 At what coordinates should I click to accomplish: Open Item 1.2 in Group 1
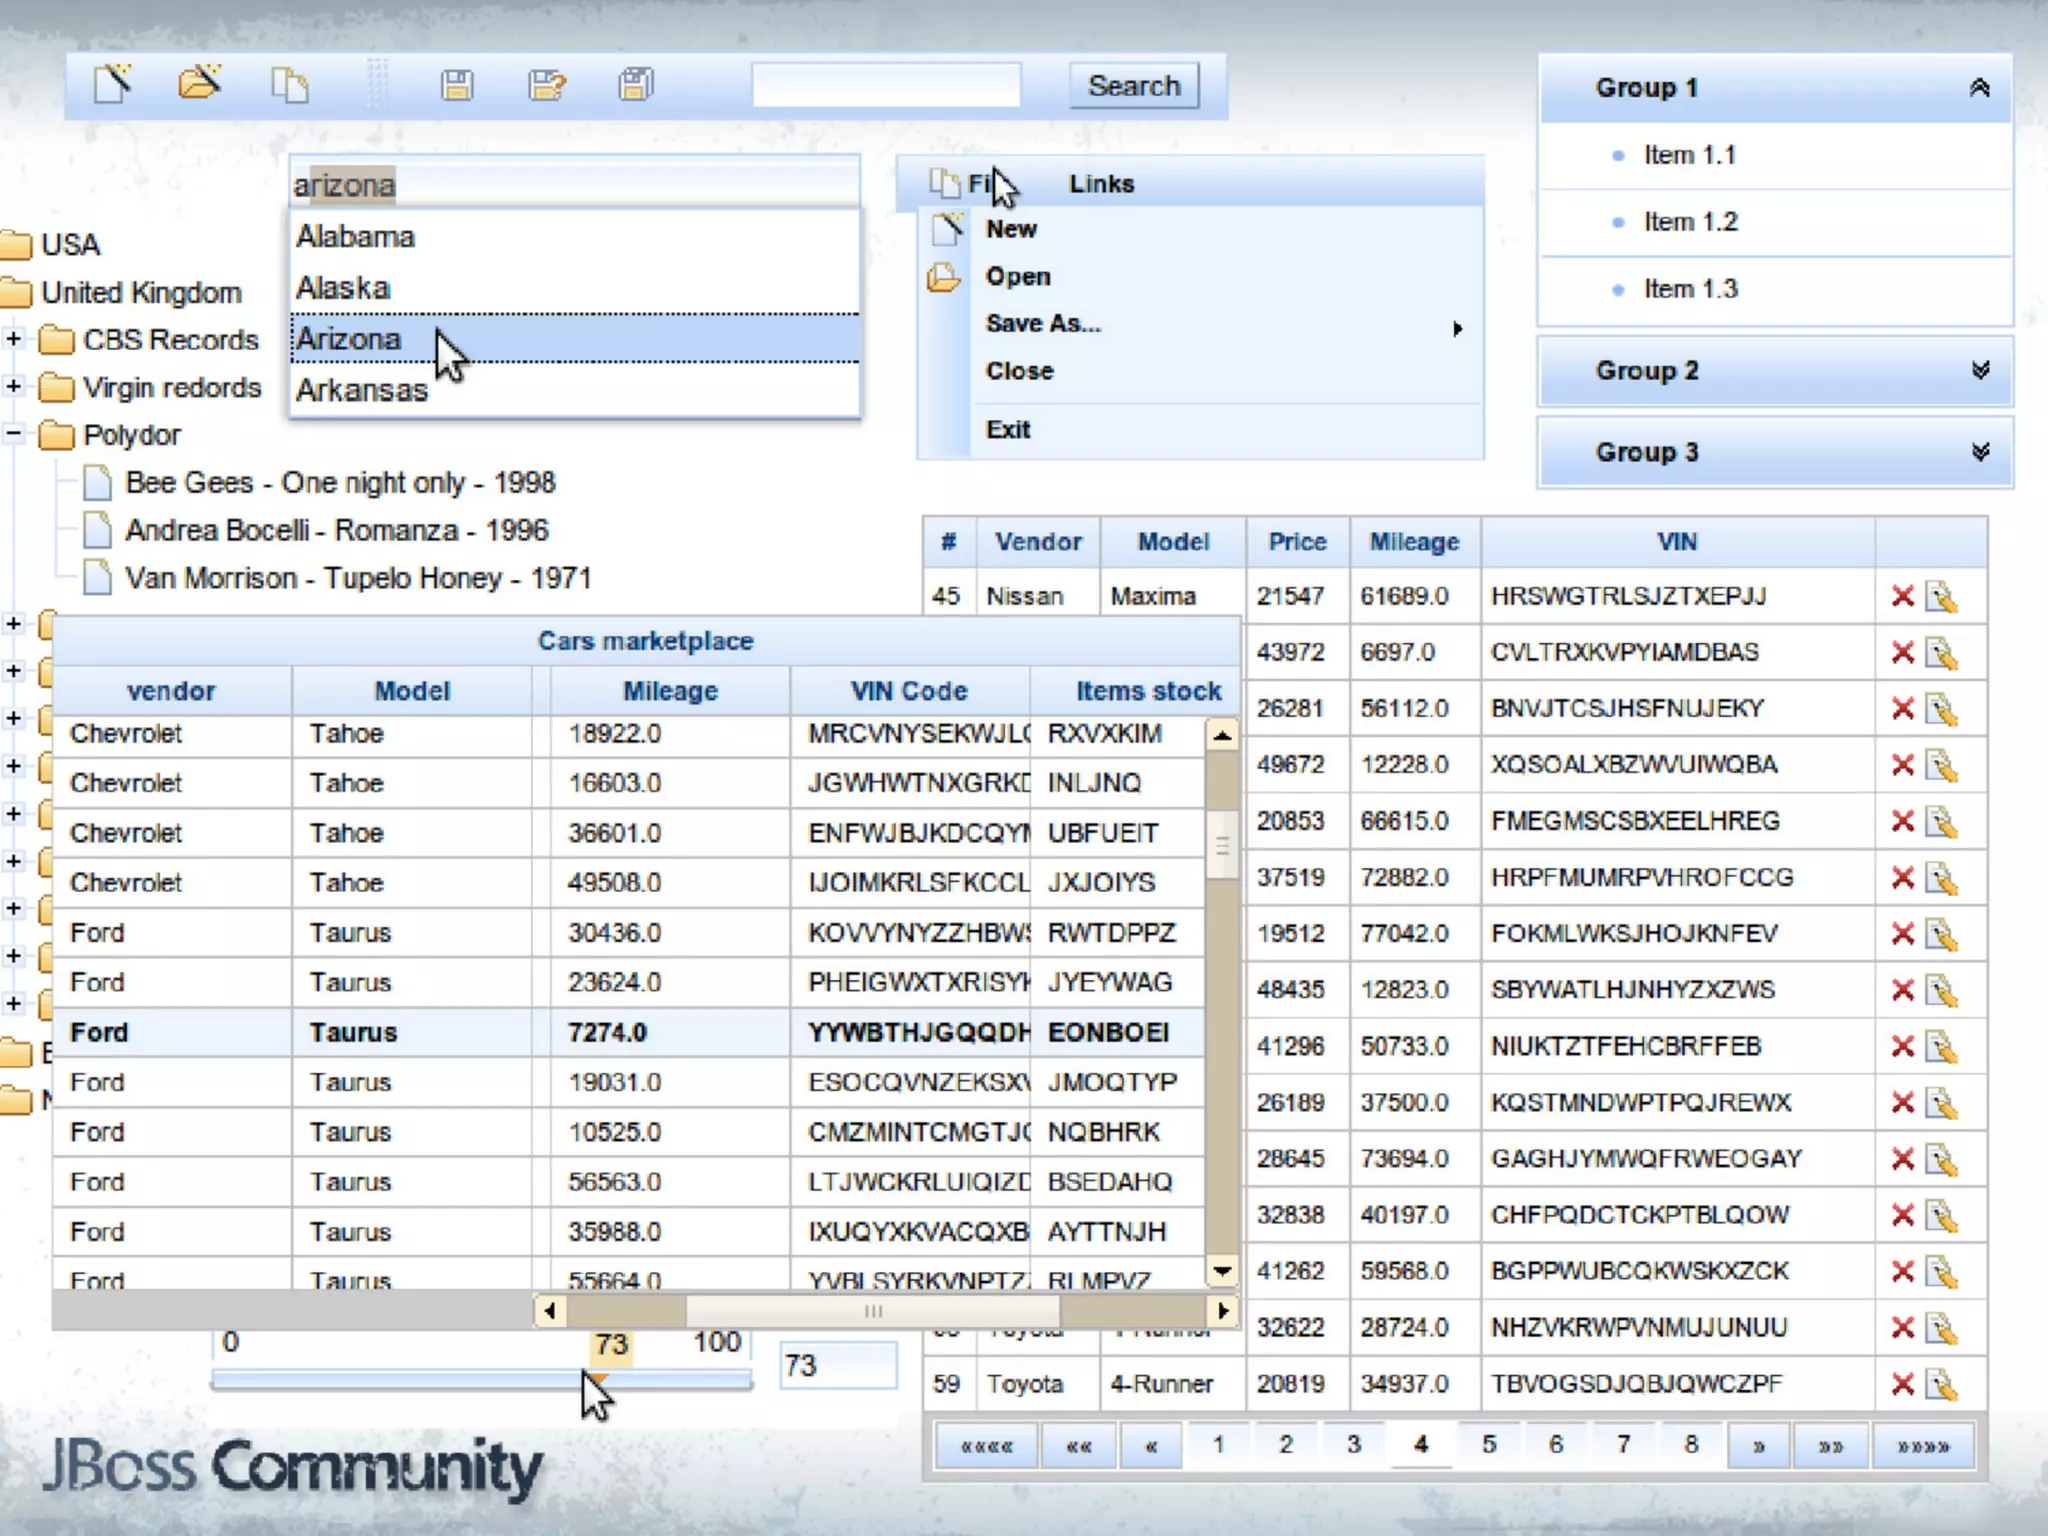tap(1690, 222)
